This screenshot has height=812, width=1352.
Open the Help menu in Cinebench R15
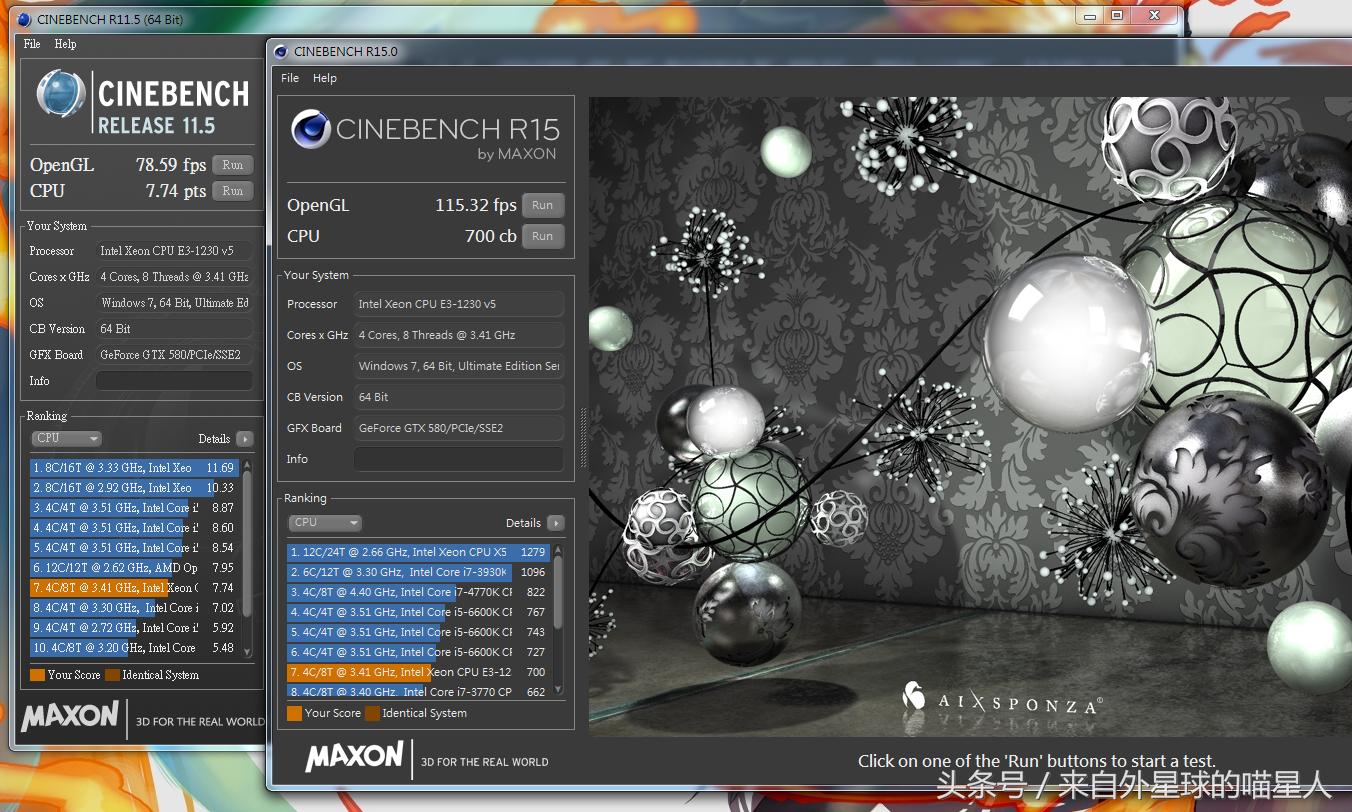[x=325, y=78]
